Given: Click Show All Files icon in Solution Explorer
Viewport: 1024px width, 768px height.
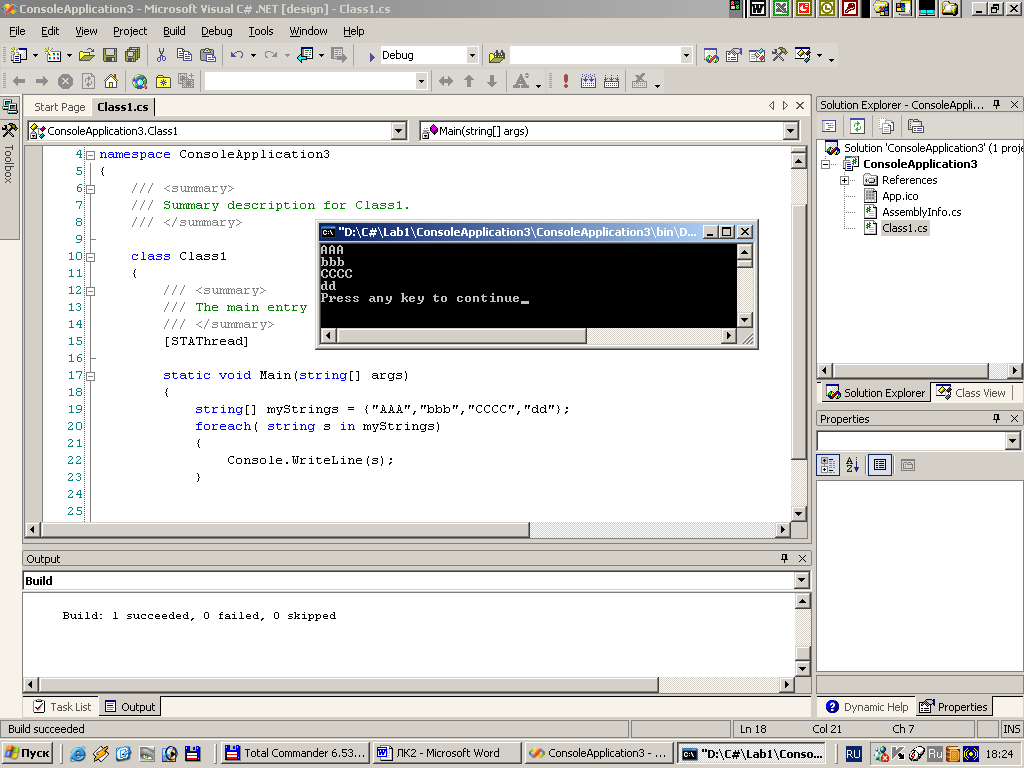Looking at the screenshot, I should pyautogui.click(x=886, y=126).
